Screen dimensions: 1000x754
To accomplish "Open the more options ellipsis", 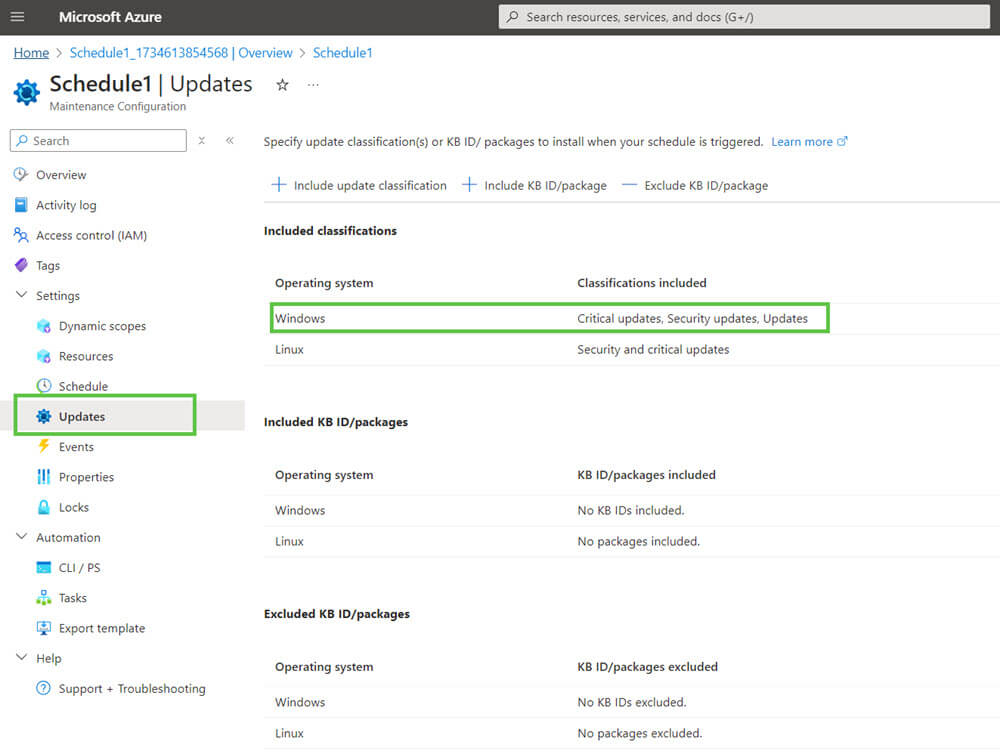I will [x=312, y=85].
